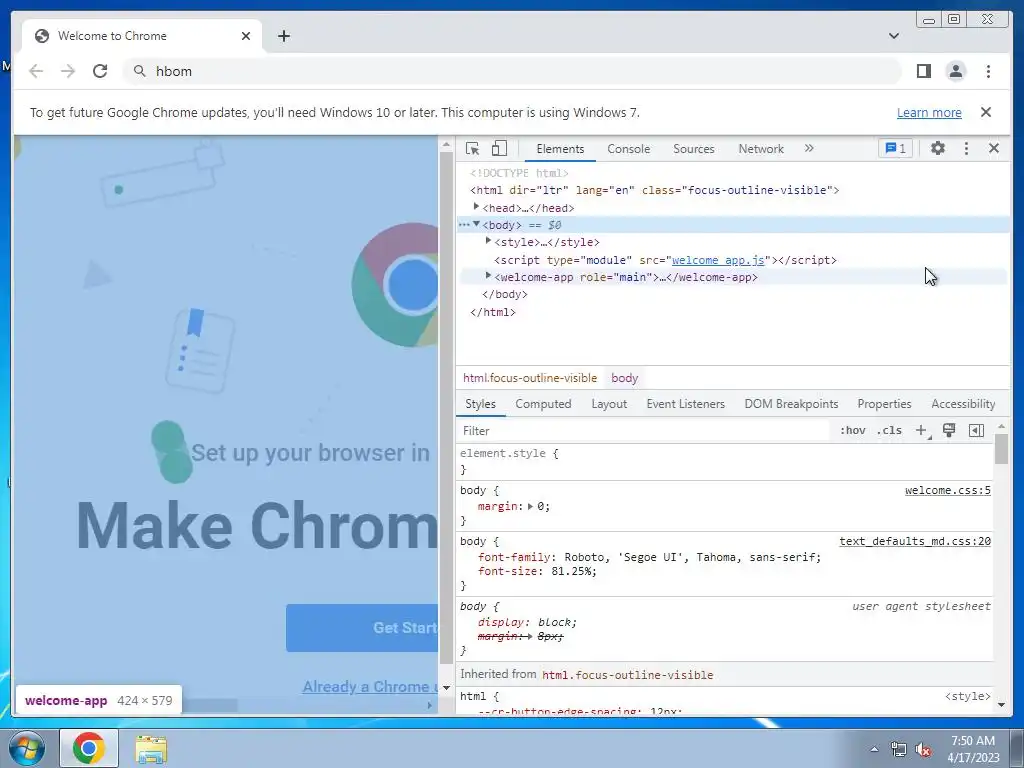This screenshot has width=1024, height=768.
Task: Collapse the body element node
Action: pos(476,224)
